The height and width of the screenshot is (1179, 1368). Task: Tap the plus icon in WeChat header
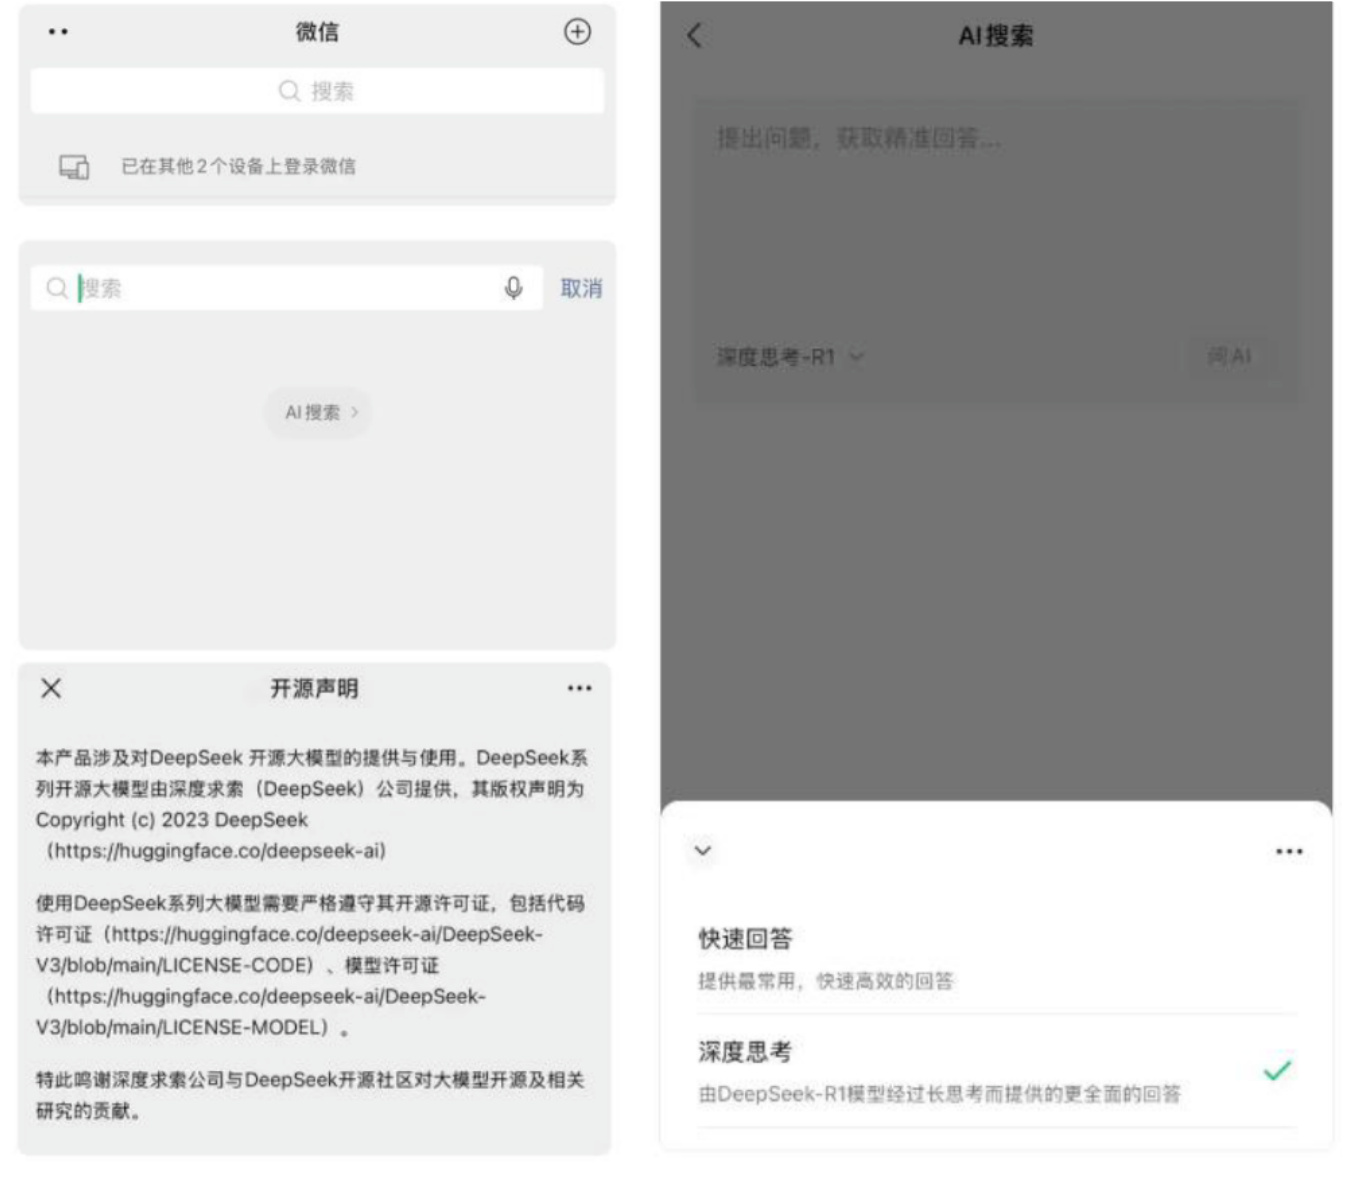(x=577, y=32)
